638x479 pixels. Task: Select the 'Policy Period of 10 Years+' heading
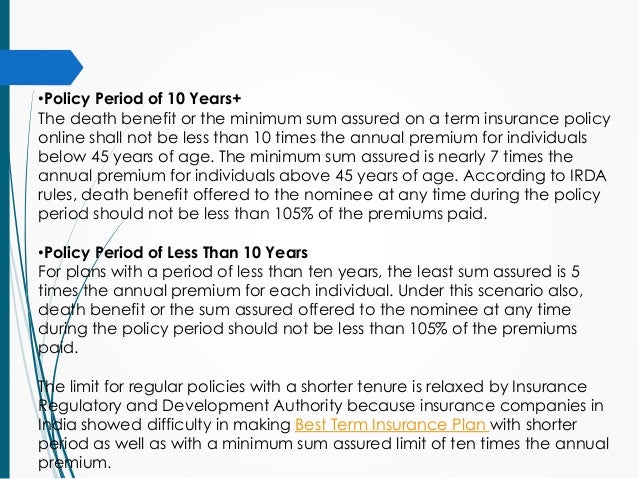tap(142, 98)
